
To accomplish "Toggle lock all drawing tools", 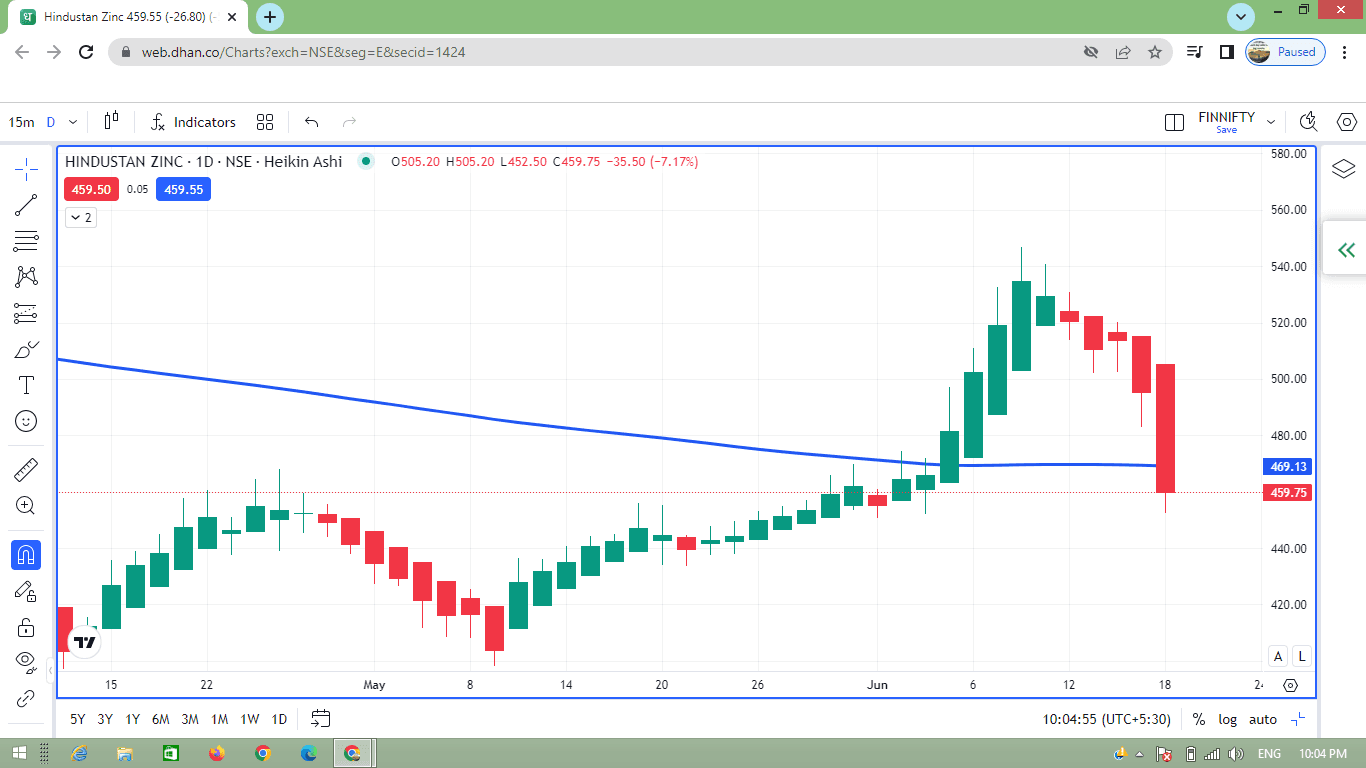I will click(26, 627).
